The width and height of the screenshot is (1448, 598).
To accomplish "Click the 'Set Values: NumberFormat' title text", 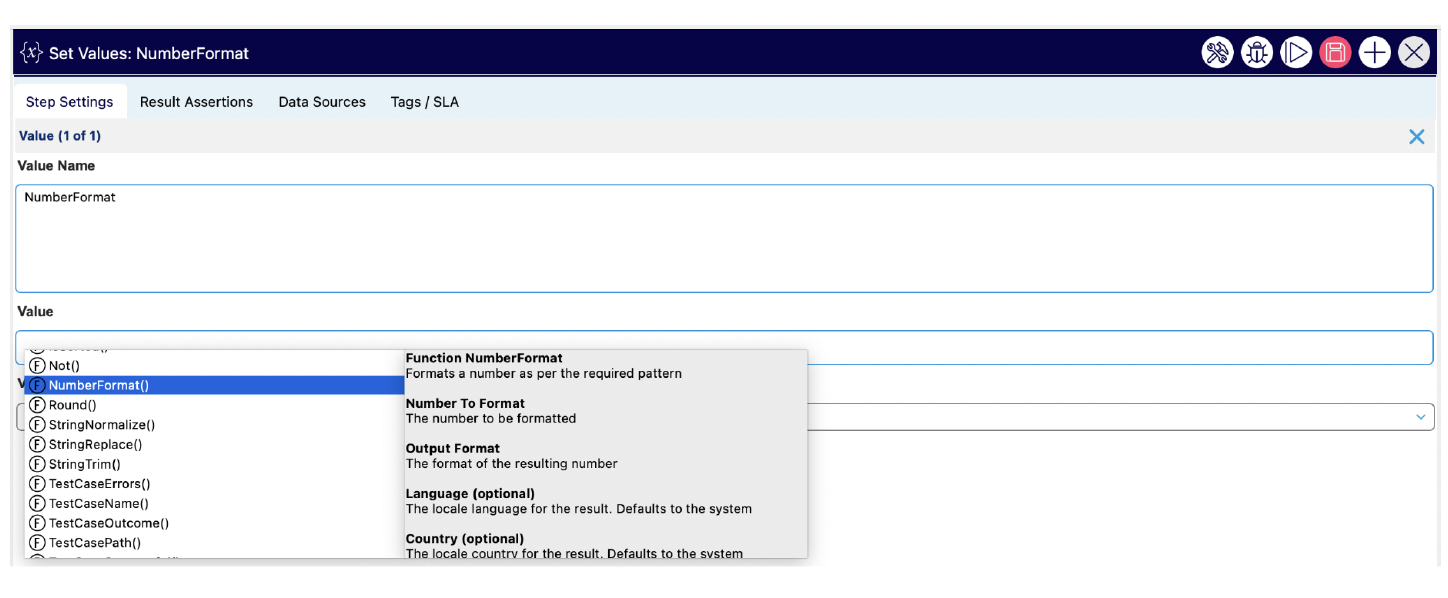I will 149,53.
